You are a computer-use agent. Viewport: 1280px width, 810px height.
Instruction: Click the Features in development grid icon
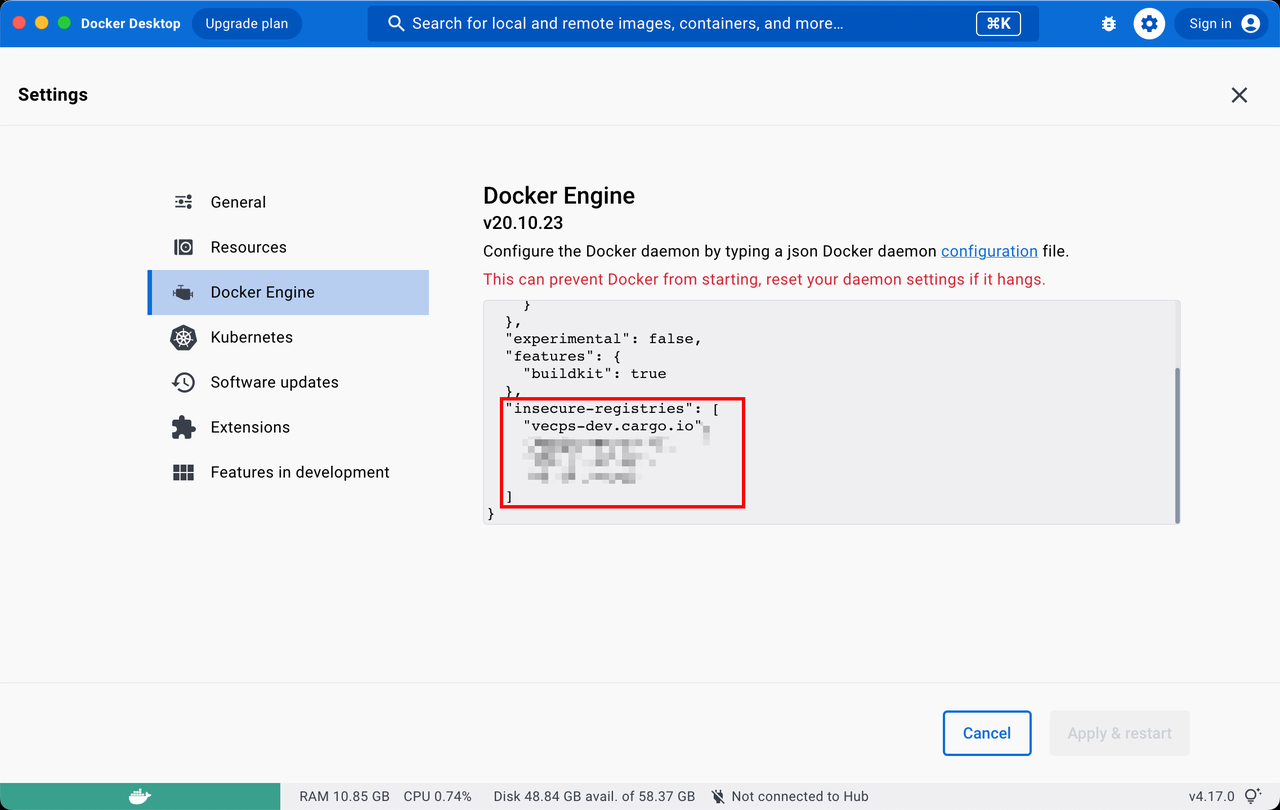[x=183, y=472]
